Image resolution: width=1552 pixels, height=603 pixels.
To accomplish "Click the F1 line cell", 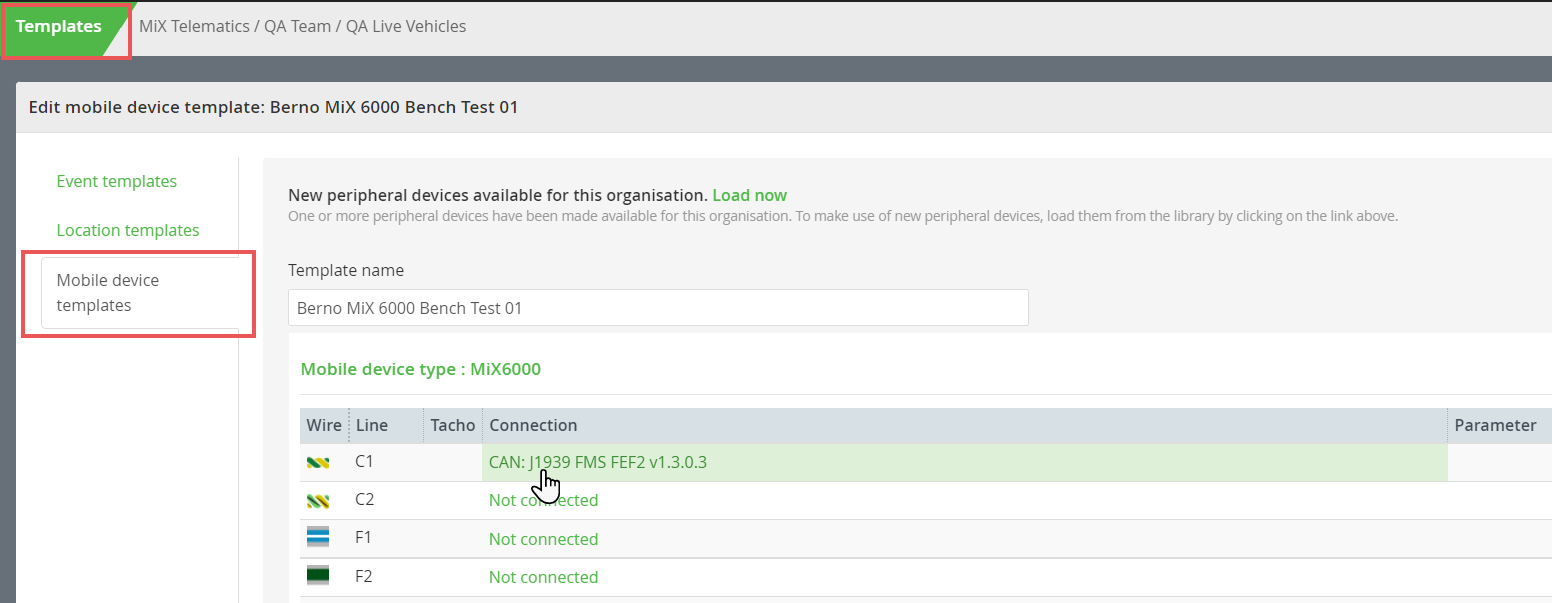I will click(386, 538).
